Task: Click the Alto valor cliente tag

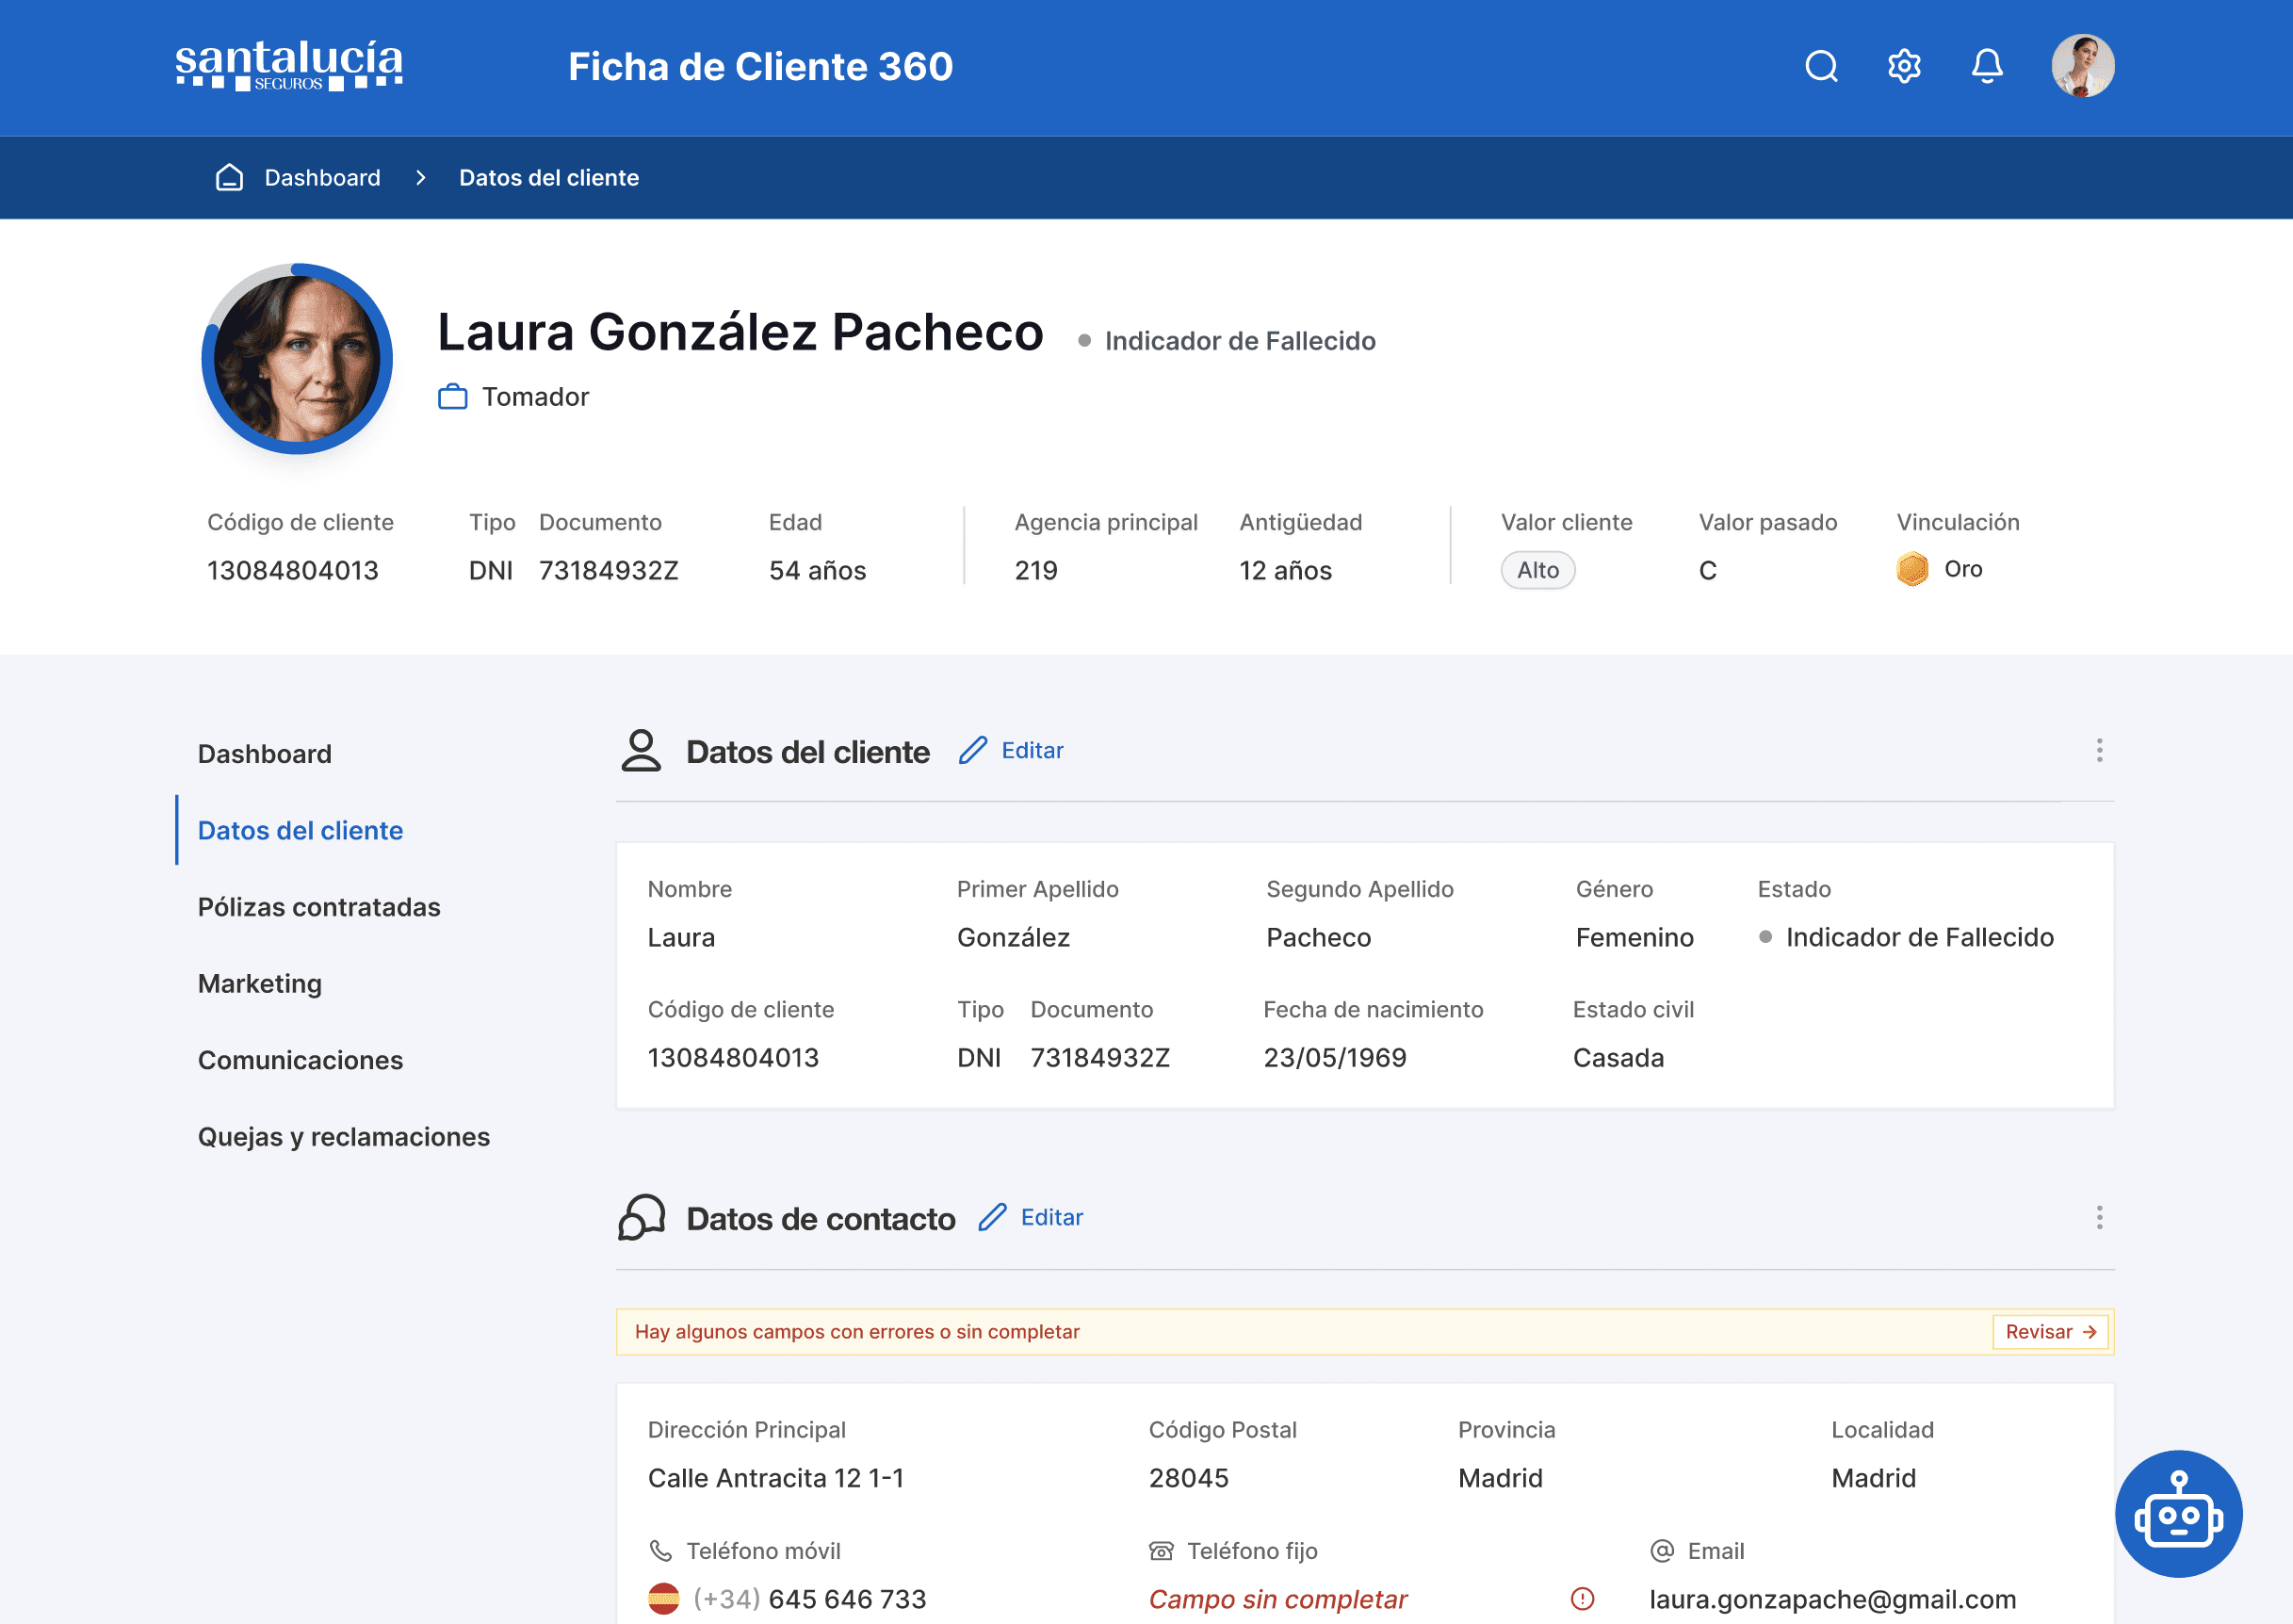Action: [x=1537, y=570]
